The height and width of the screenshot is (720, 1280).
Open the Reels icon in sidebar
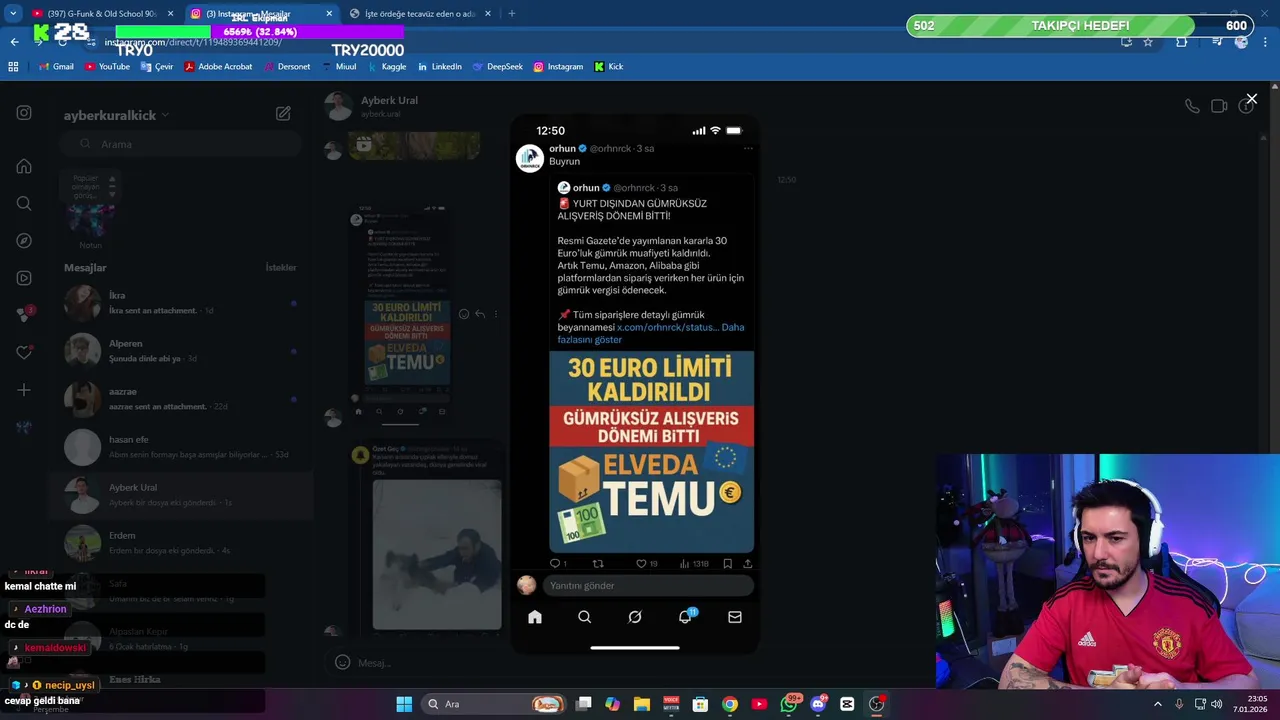click(24, 278)
